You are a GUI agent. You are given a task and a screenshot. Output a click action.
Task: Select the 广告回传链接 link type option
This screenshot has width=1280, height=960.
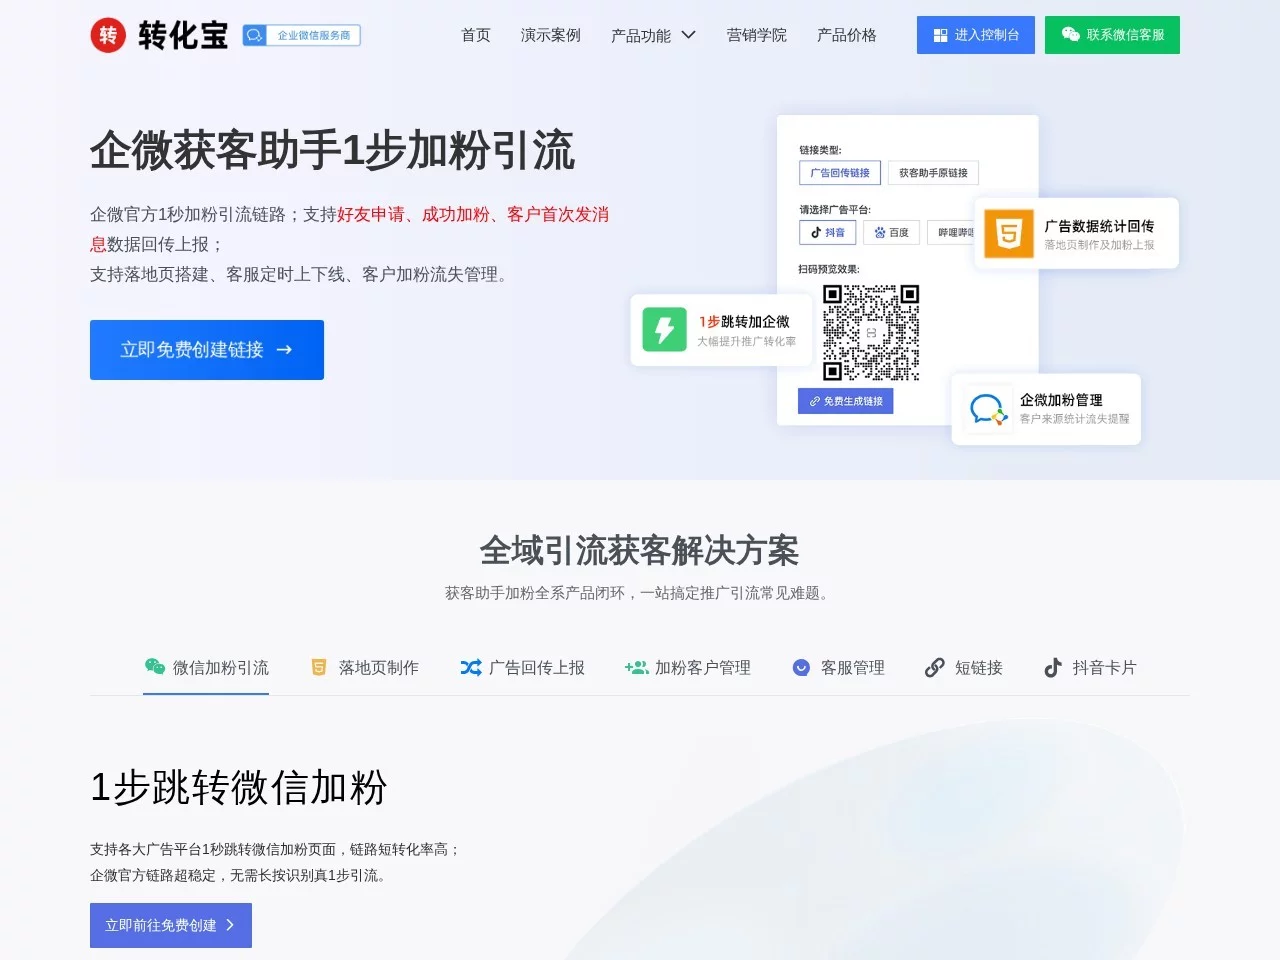(840, 173)
